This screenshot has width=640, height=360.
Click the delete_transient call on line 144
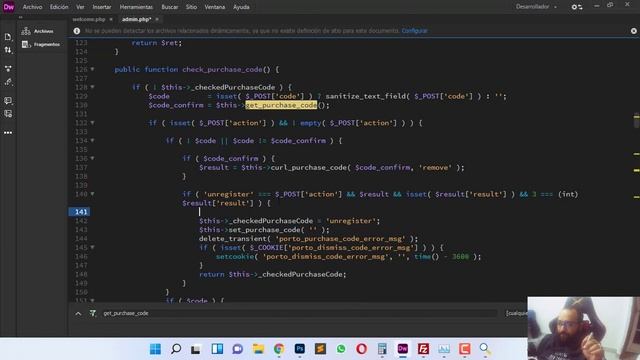point(232,239)
